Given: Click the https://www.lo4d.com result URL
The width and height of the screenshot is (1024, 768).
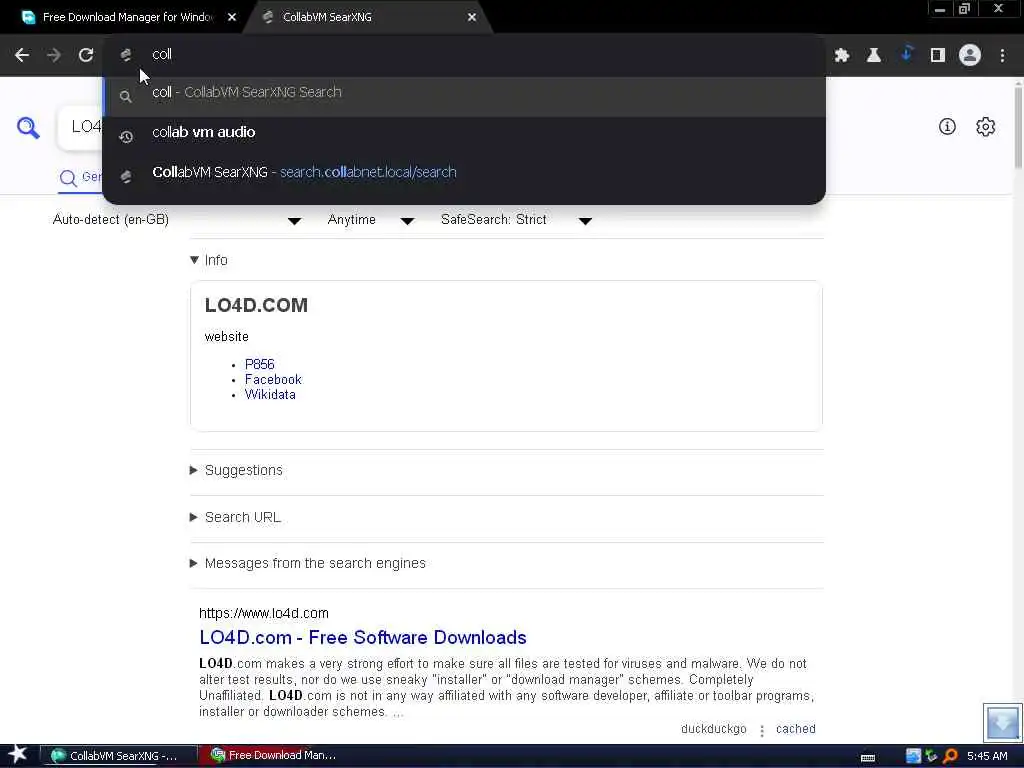Looking at the screenshot, I should pyautogui.click(x=264, y=613).
